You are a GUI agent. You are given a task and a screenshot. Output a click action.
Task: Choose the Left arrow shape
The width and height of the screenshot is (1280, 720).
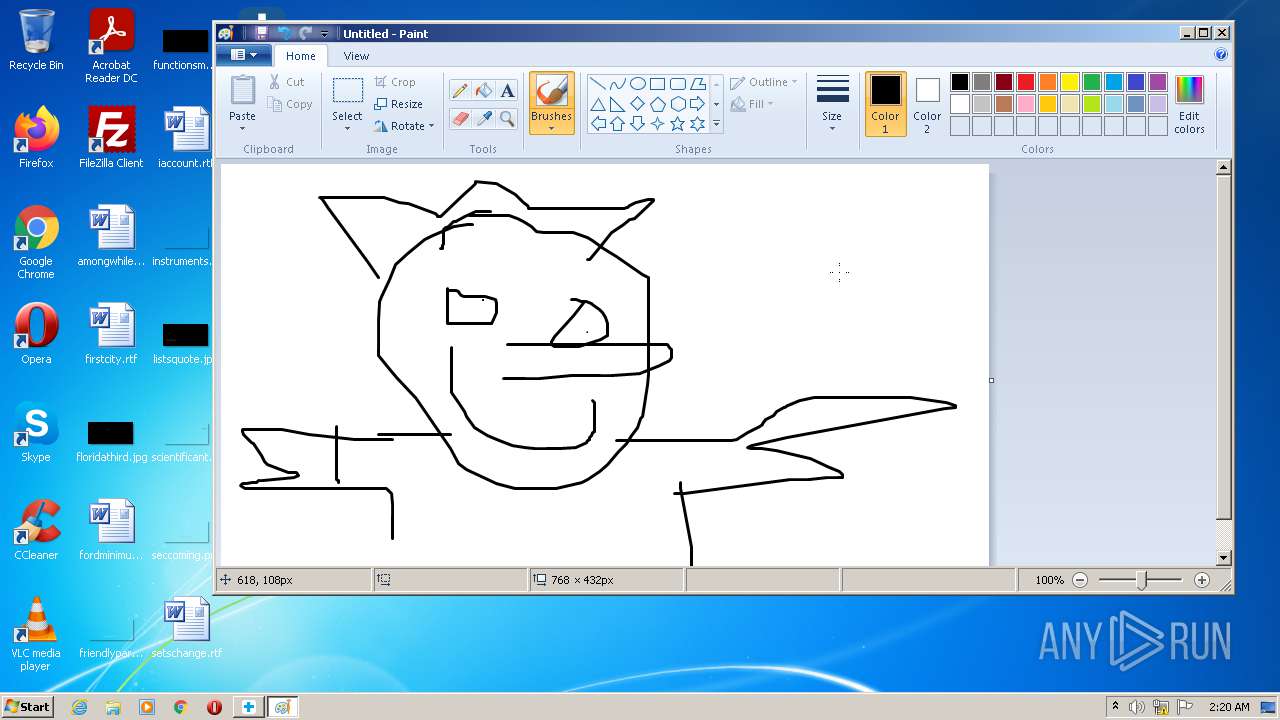click(598, 124)
